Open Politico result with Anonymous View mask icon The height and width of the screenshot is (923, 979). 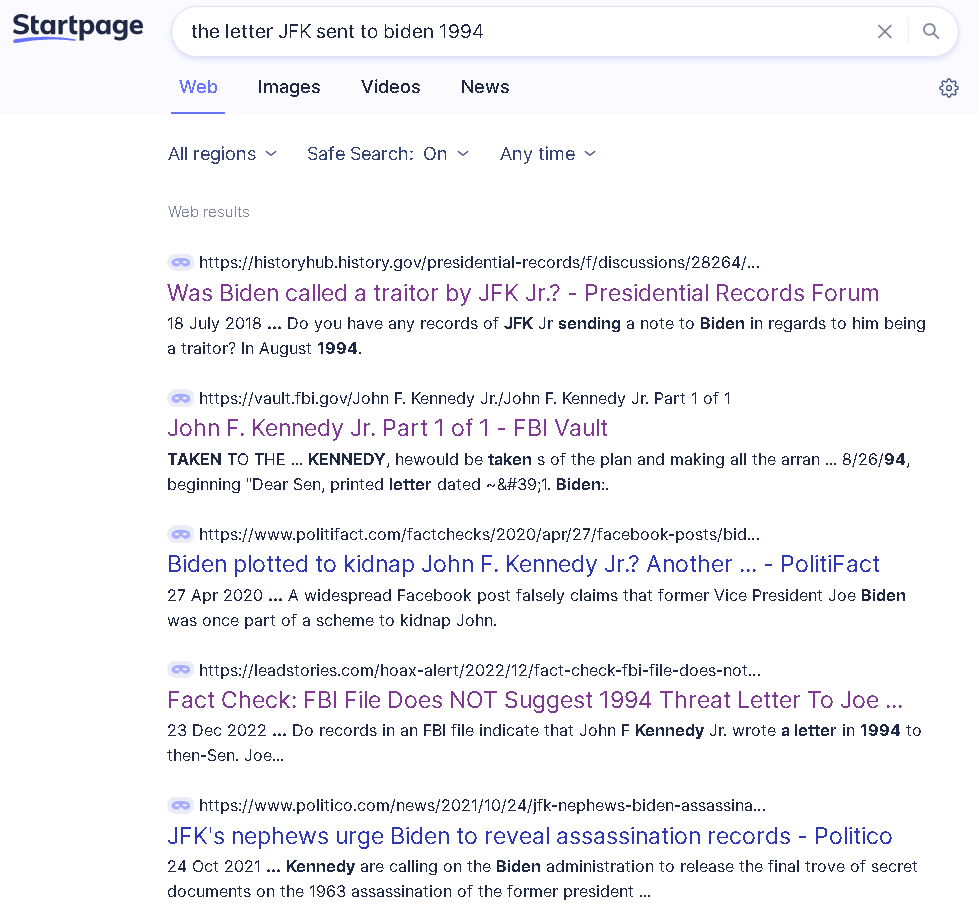[x=181, y=806]
